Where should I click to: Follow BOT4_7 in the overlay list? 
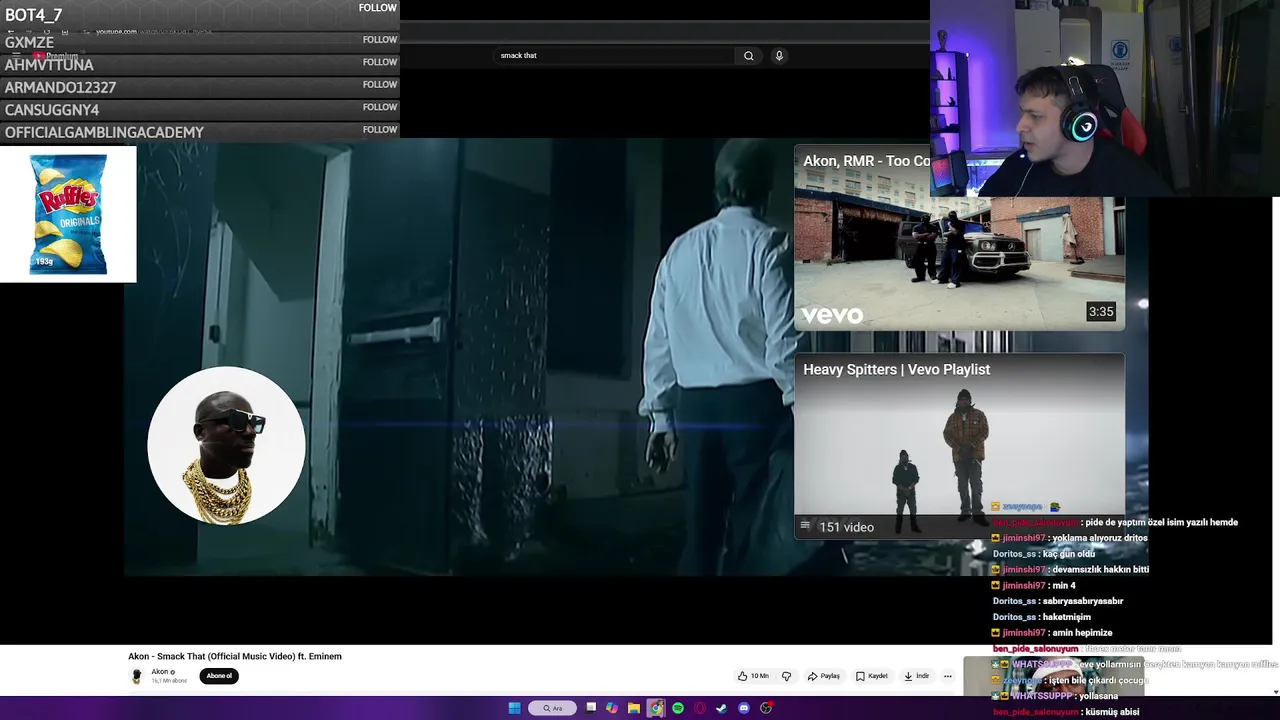(379, 8)
